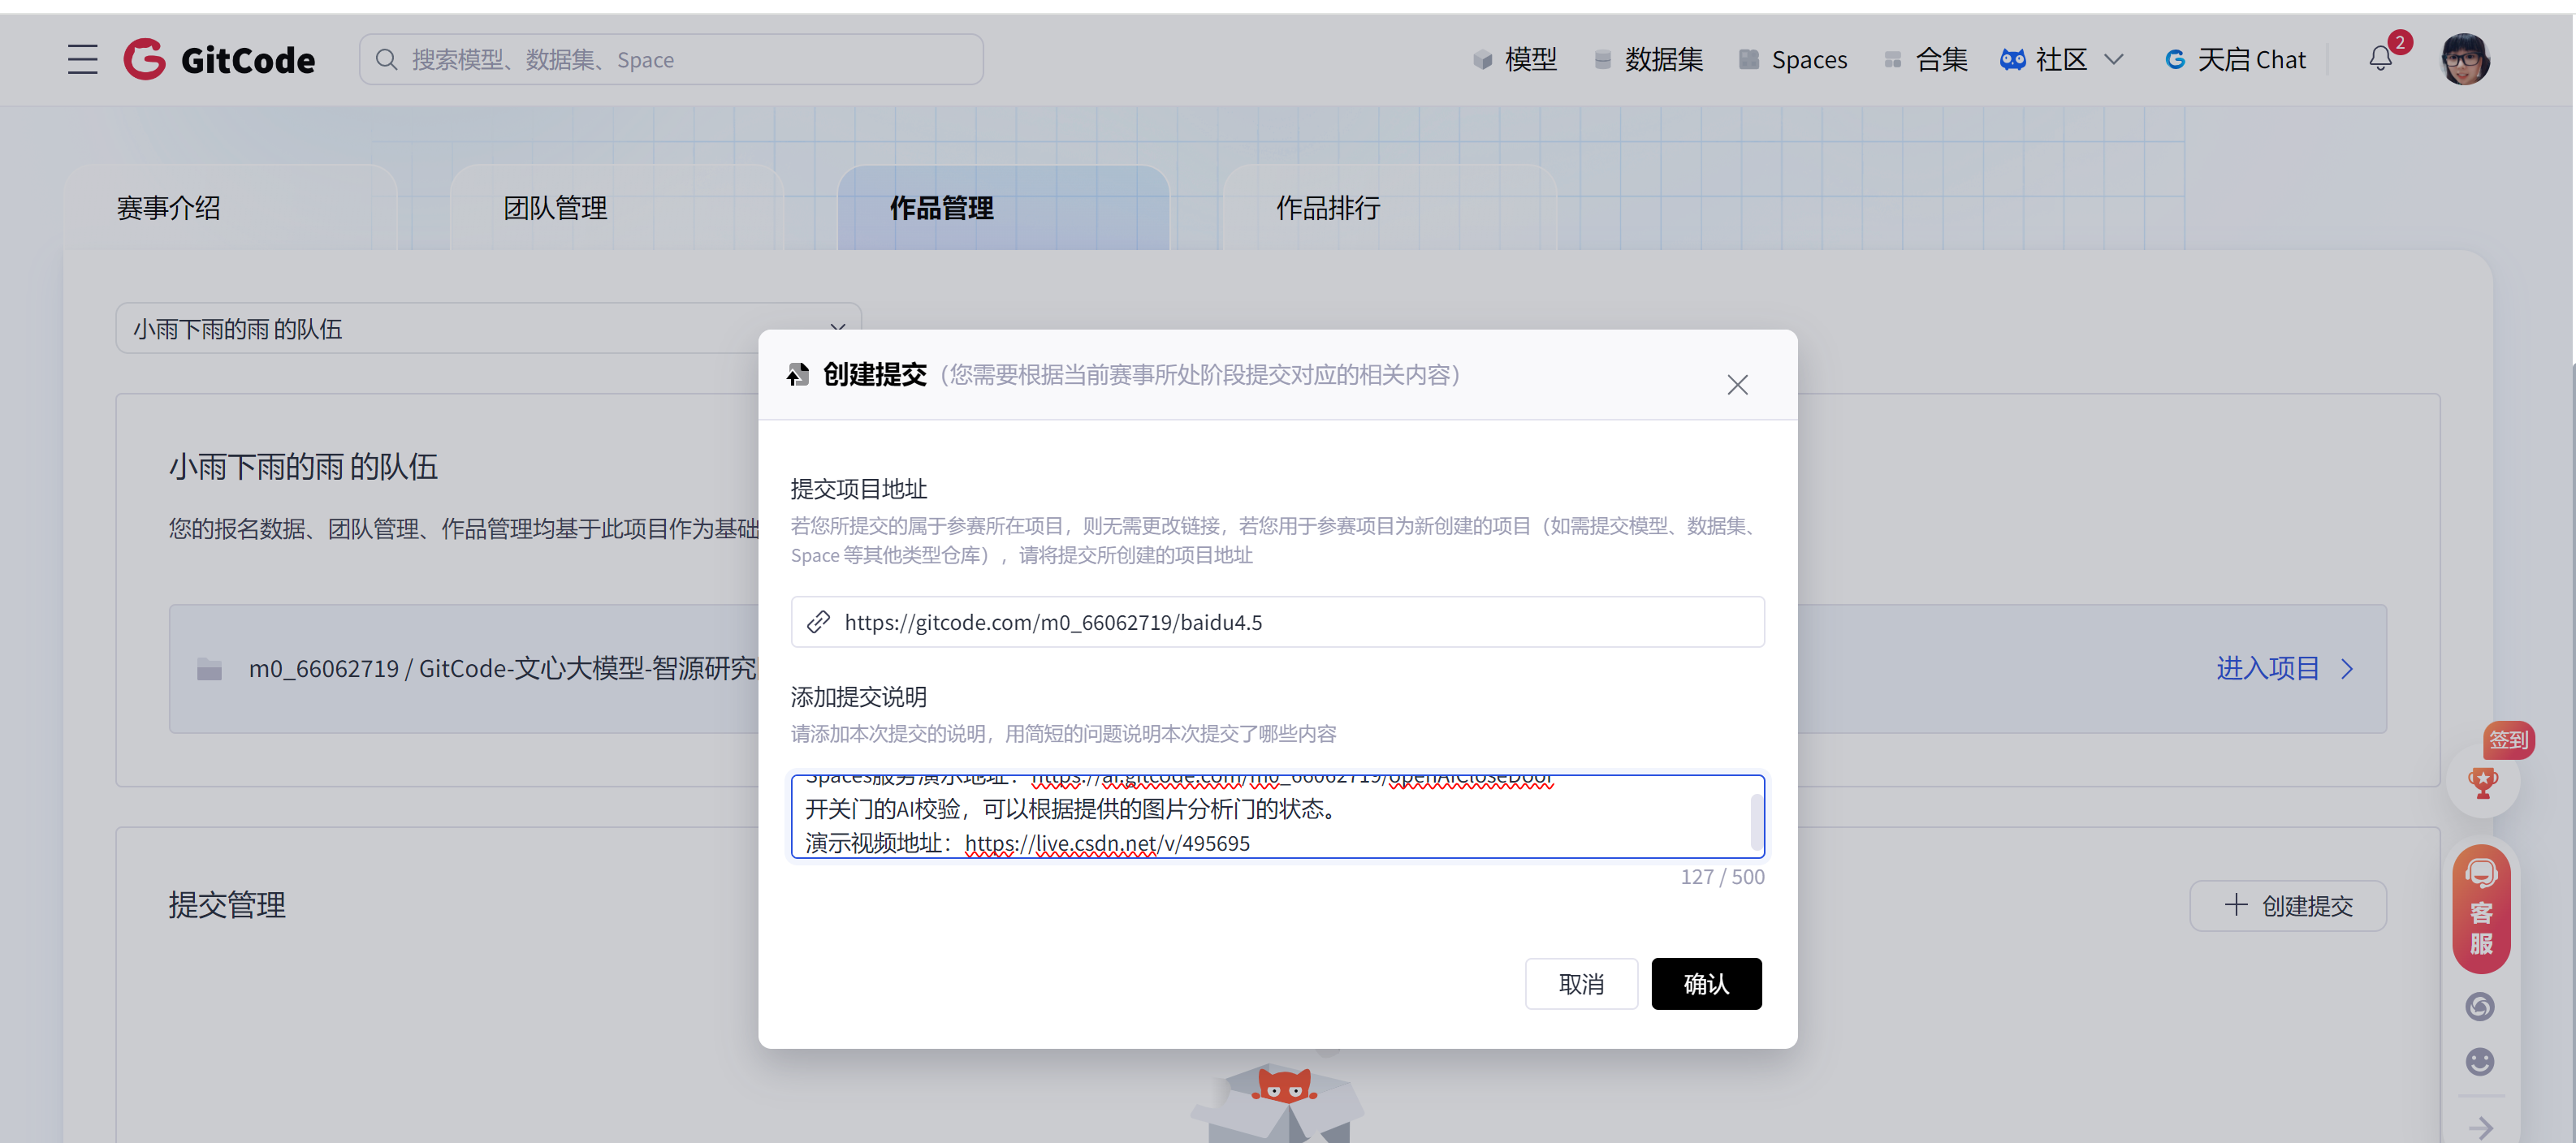The width and height of the screenshot is (2576, 1143).
Task: Switch to the 团队管理 tab
Action: pyautogui.click(x=555, y=208)
